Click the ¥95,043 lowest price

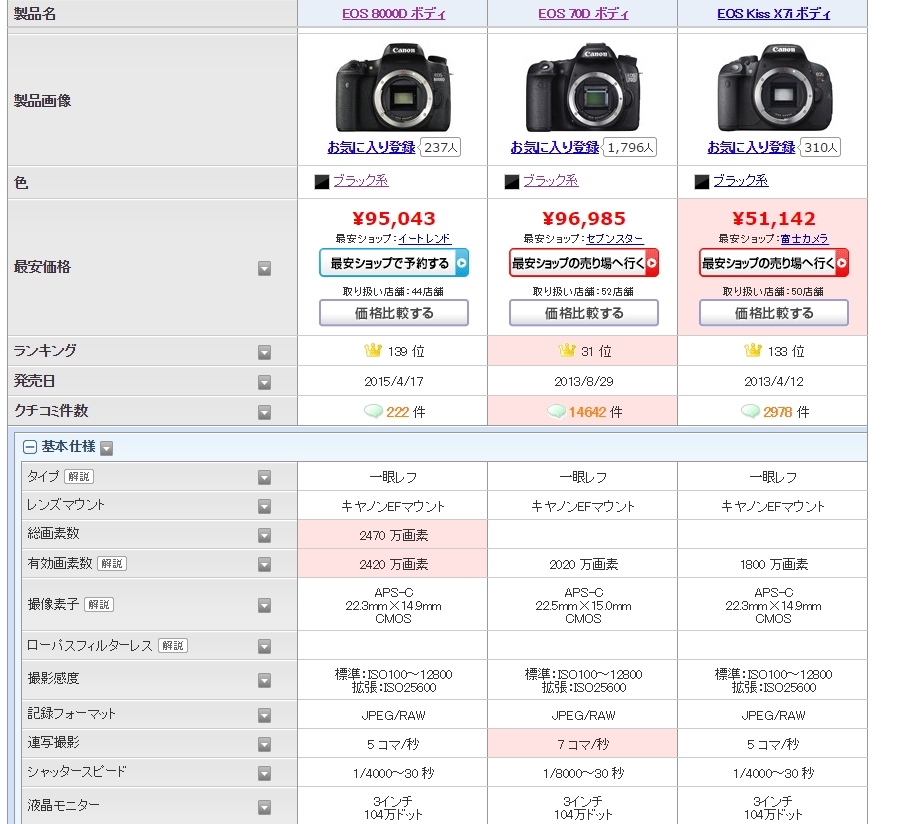pyautogui.click(x=393, y=219)
